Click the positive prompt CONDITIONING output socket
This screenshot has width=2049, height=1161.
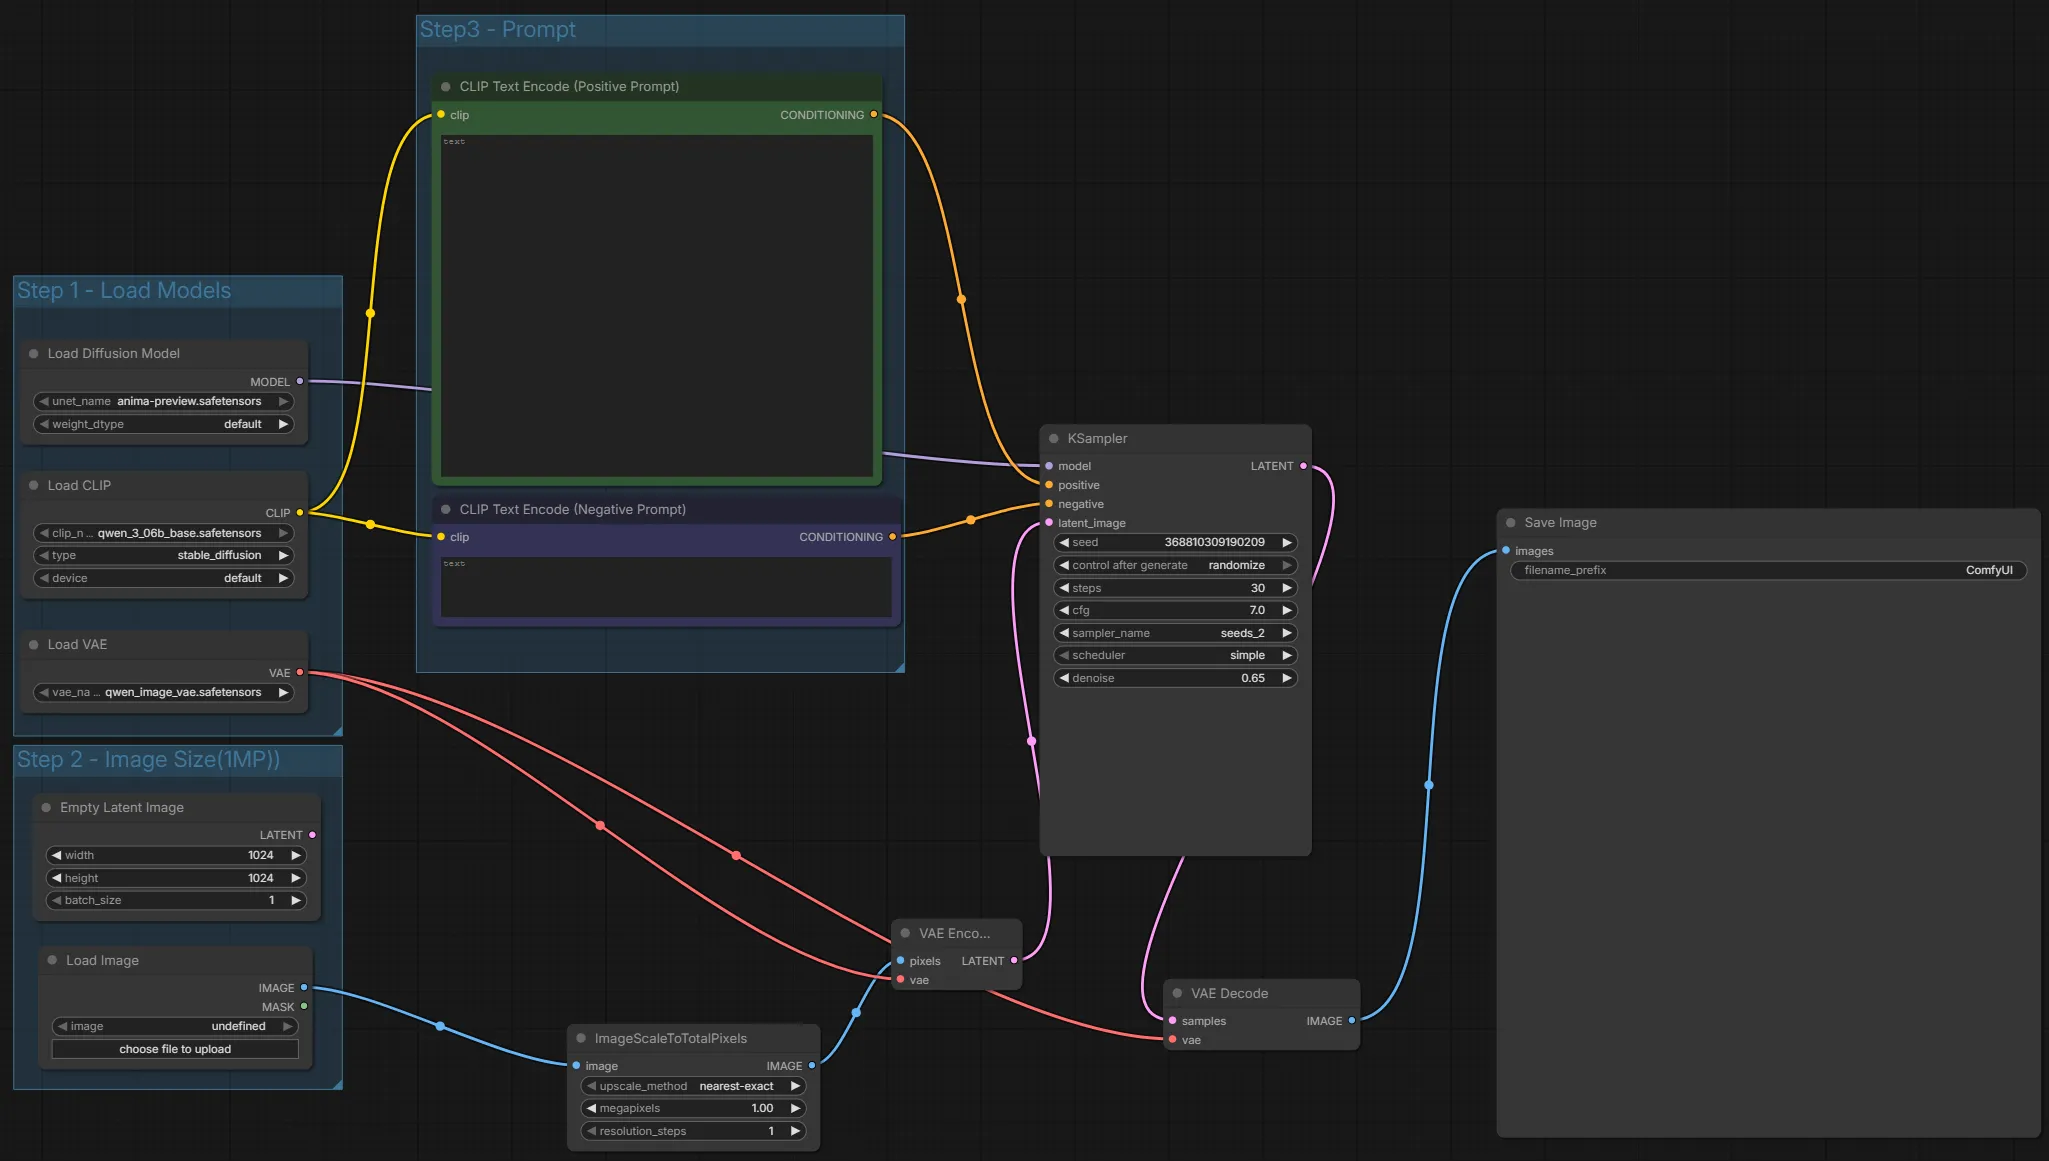click(x=874, y=115)
